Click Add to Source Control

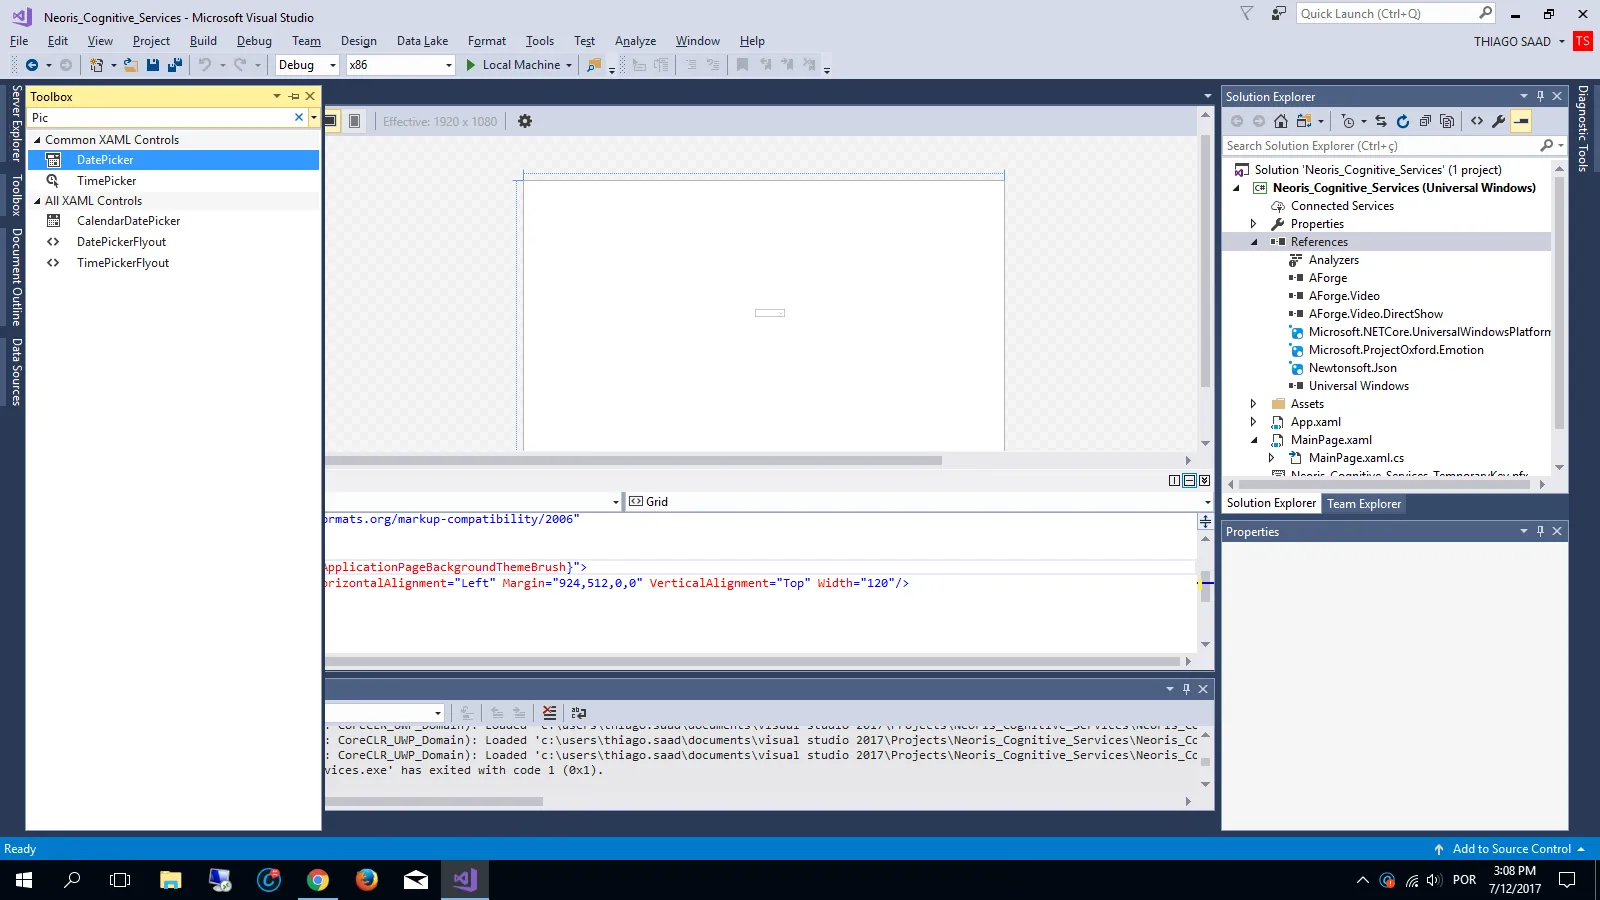1511,849
